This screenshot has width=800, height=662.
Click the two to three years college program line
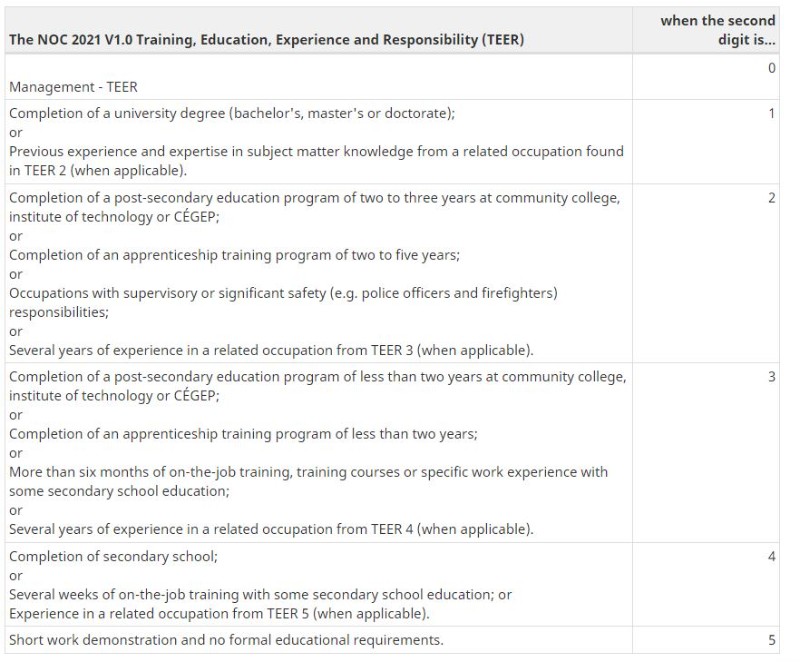315,207
